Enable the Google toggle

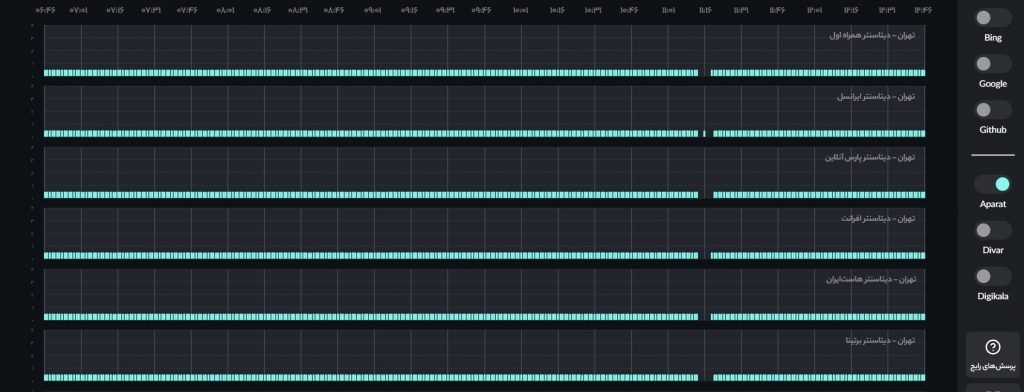(x=993, y=63)
